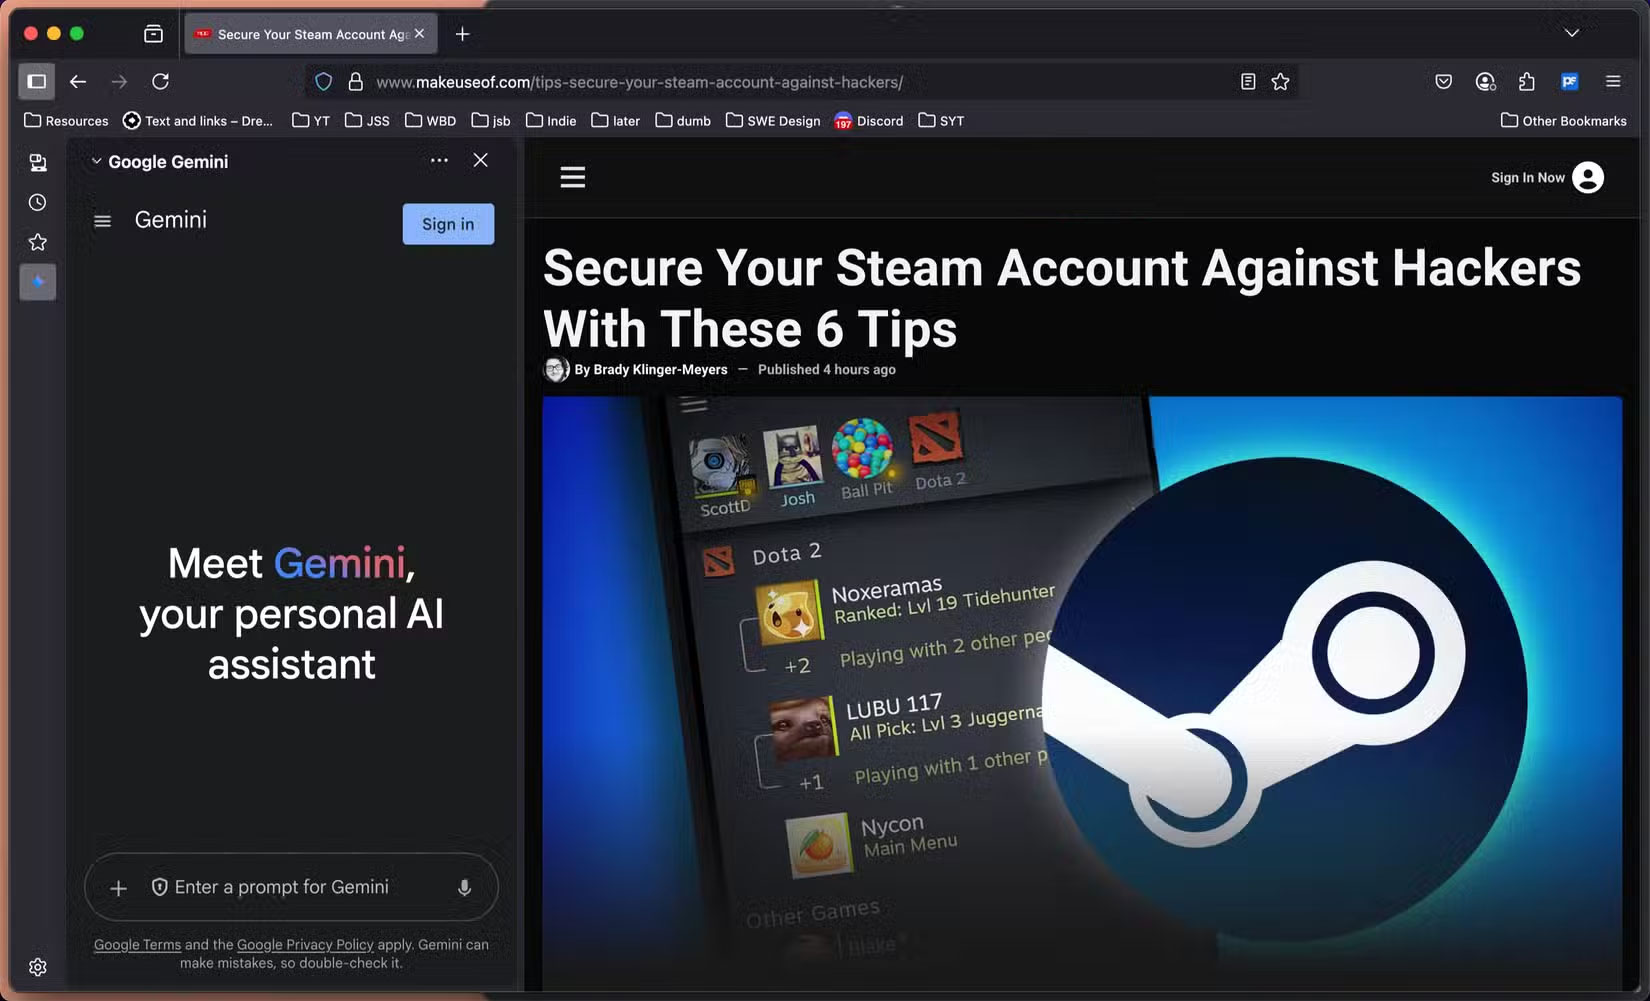Screen dimensions: 1650x1001
Task: Bookmark the page with the star icon
Action: (1280, 82)
